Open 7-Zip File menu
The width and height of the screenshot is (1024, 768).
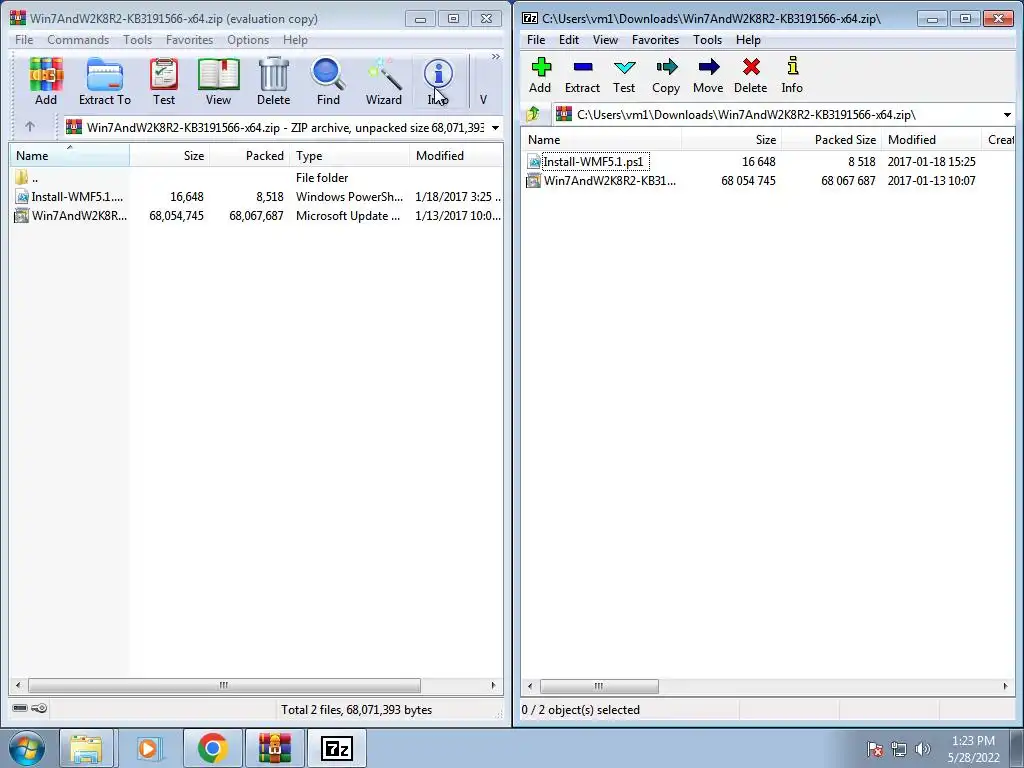click(536, 40)
